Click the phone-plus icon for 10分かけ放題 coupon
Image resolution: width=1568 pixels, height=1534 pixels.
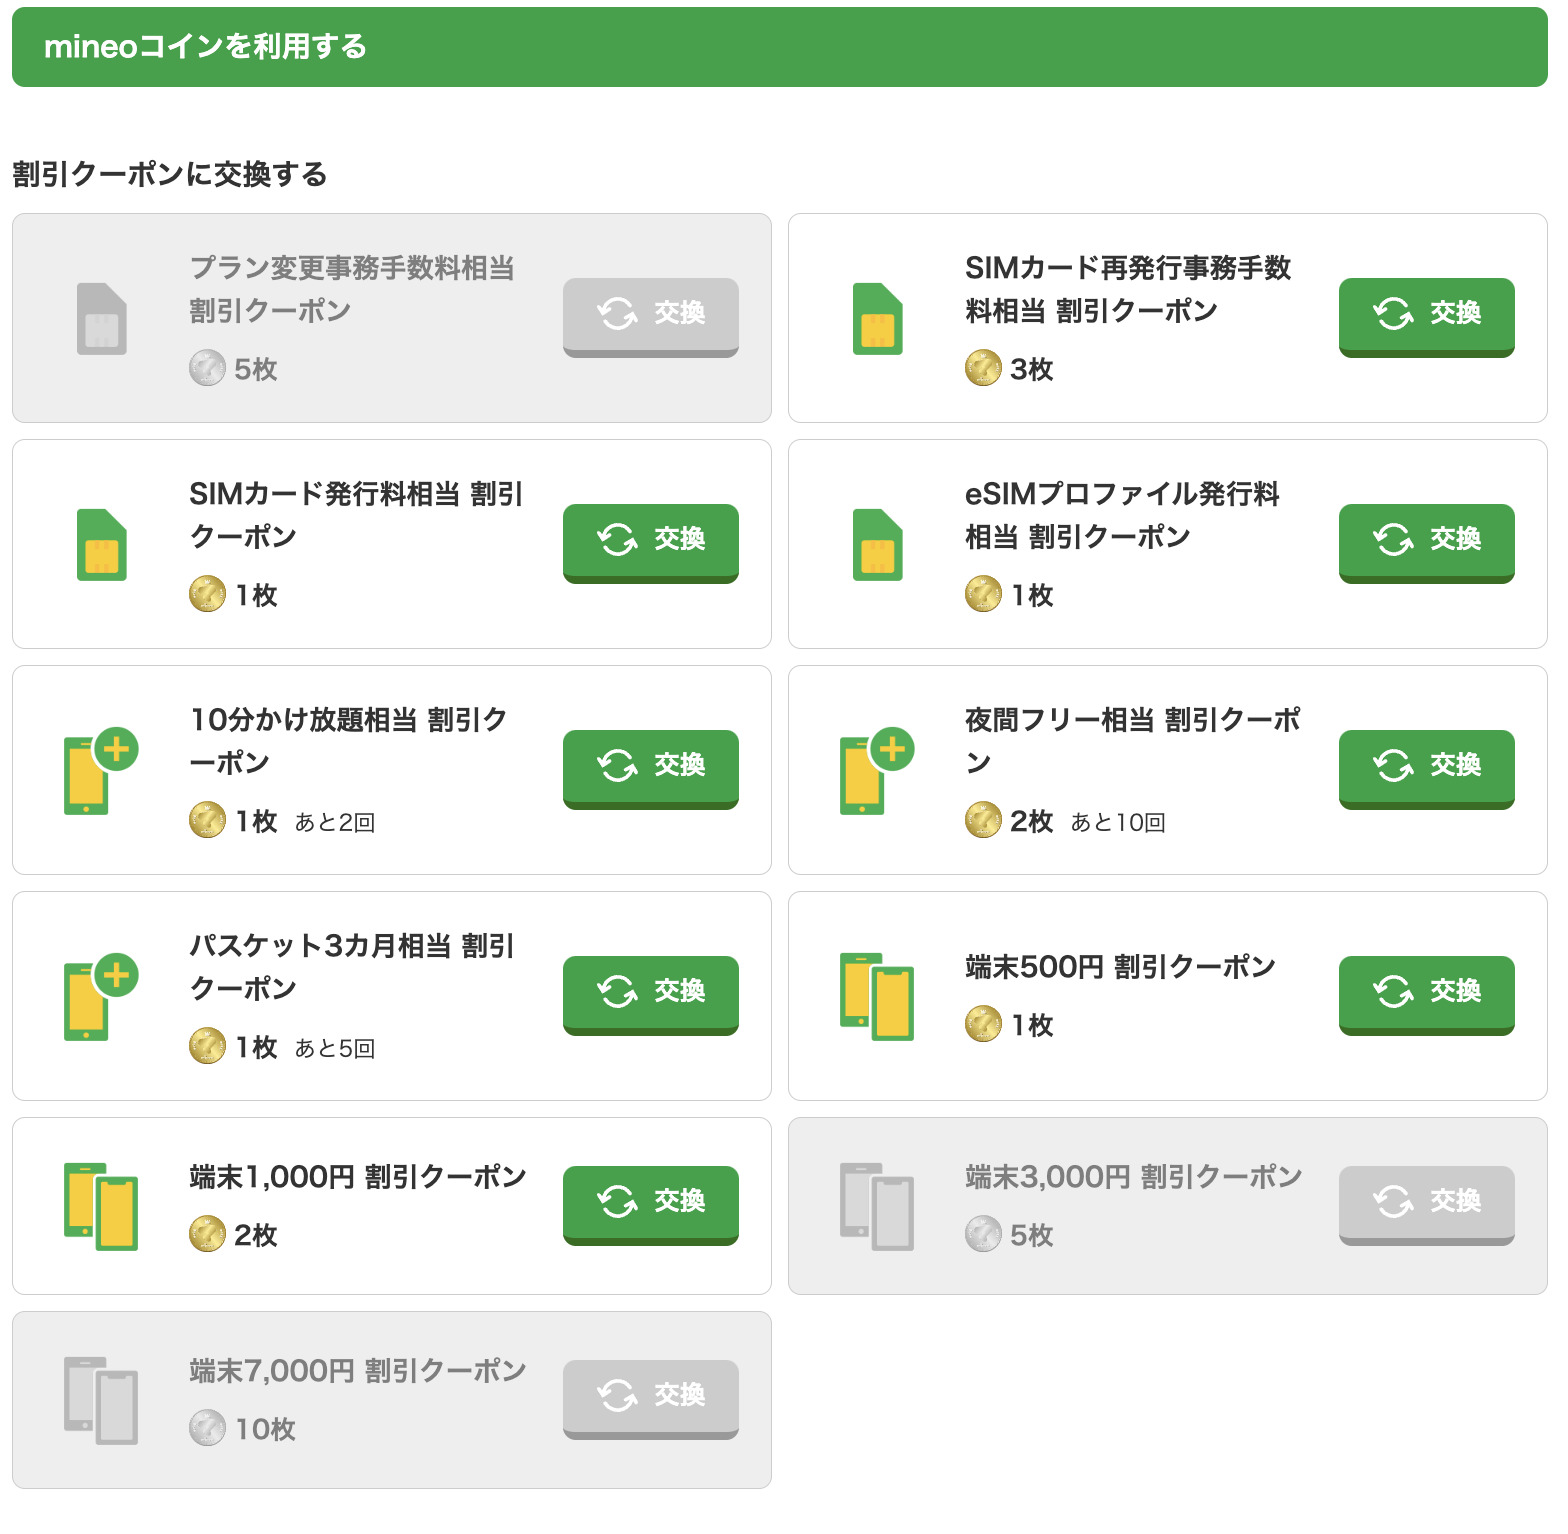coord(100,771)
